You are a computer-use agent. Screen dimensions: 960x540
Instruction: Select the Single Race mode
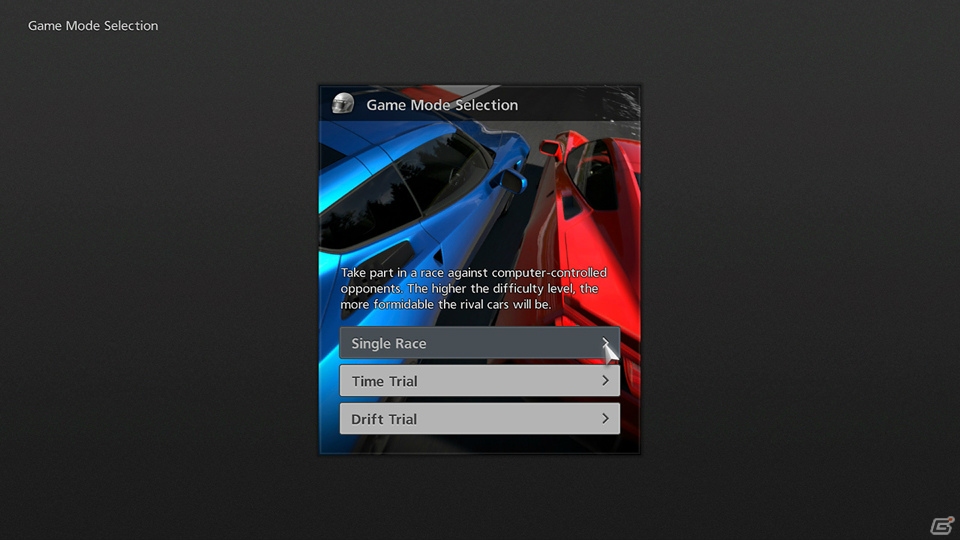[x=479, y=343]
